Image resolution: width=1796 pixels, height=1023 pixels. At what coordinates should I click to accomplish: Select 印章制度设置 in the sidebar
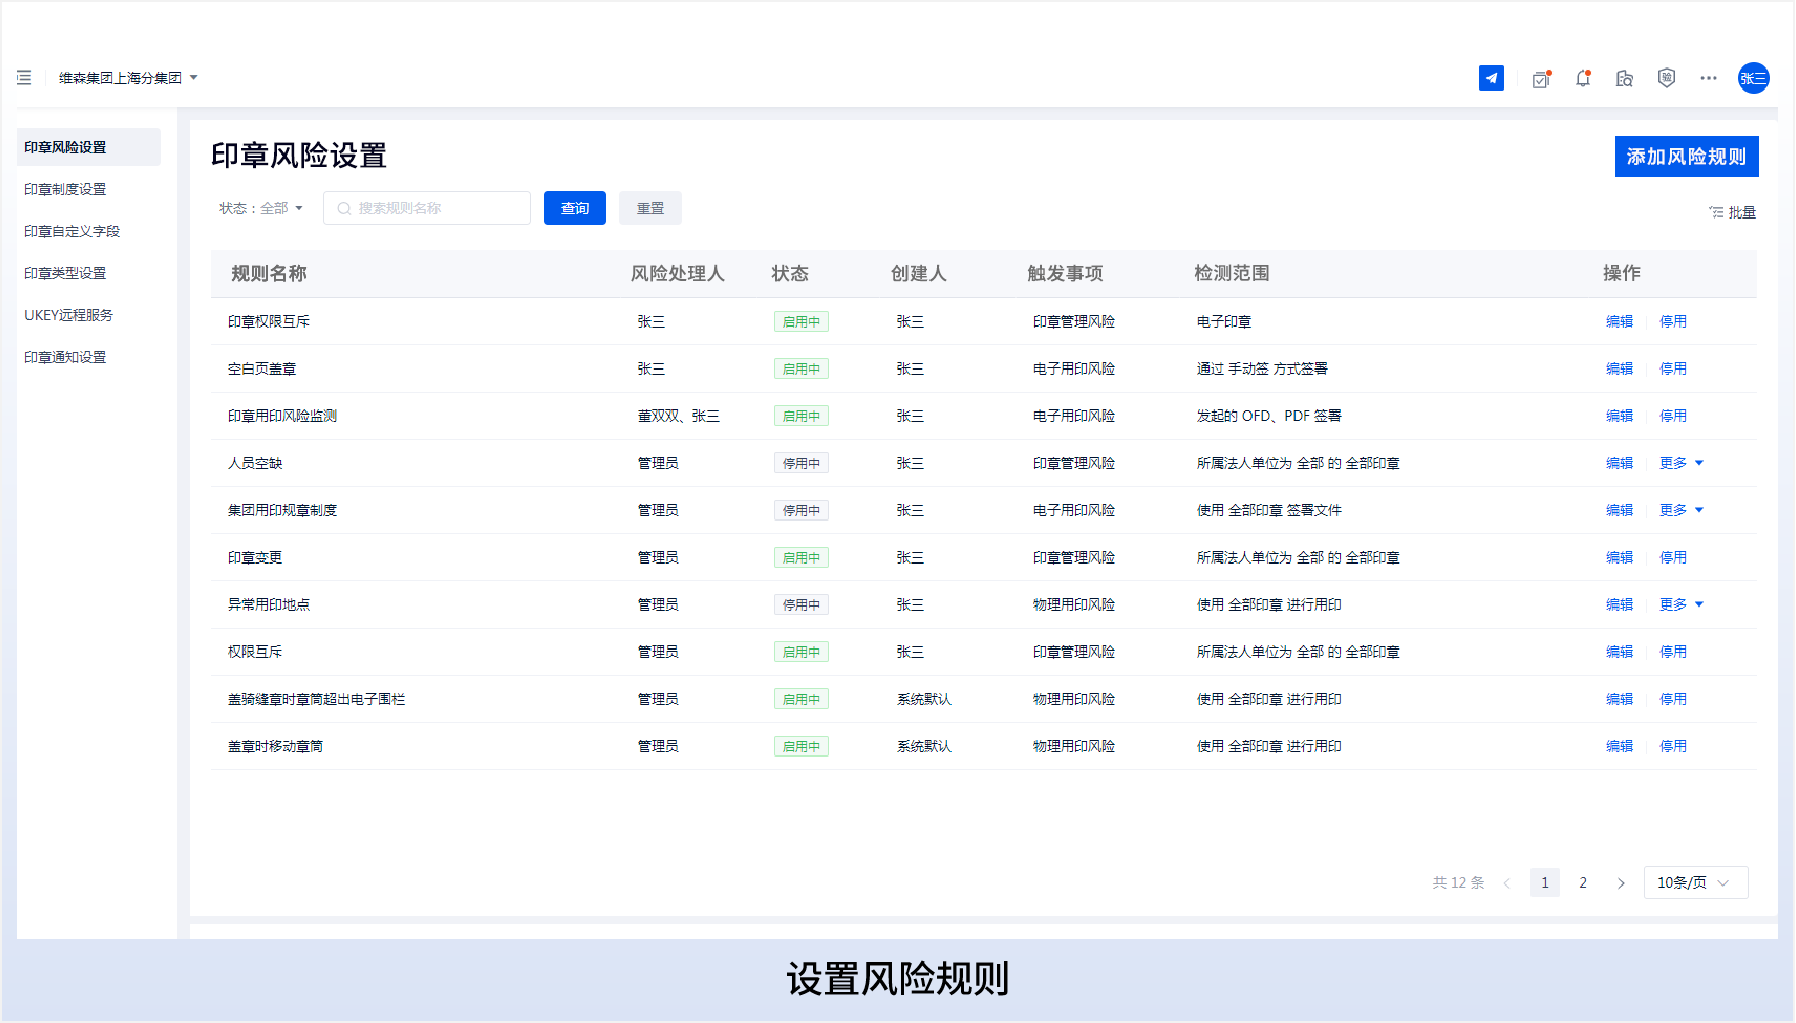(65, 189)
